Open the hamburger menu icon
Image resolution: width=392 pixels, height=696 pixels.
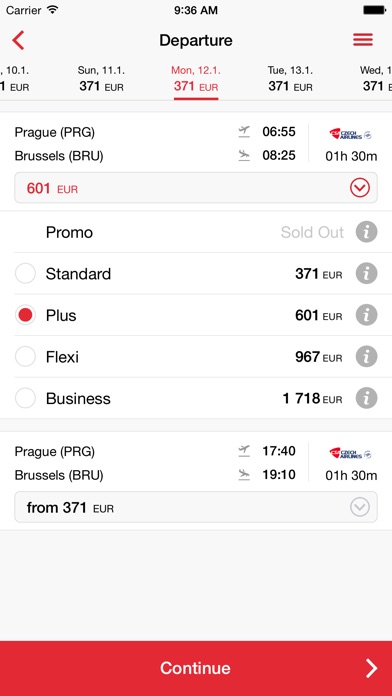coord(363,40)
